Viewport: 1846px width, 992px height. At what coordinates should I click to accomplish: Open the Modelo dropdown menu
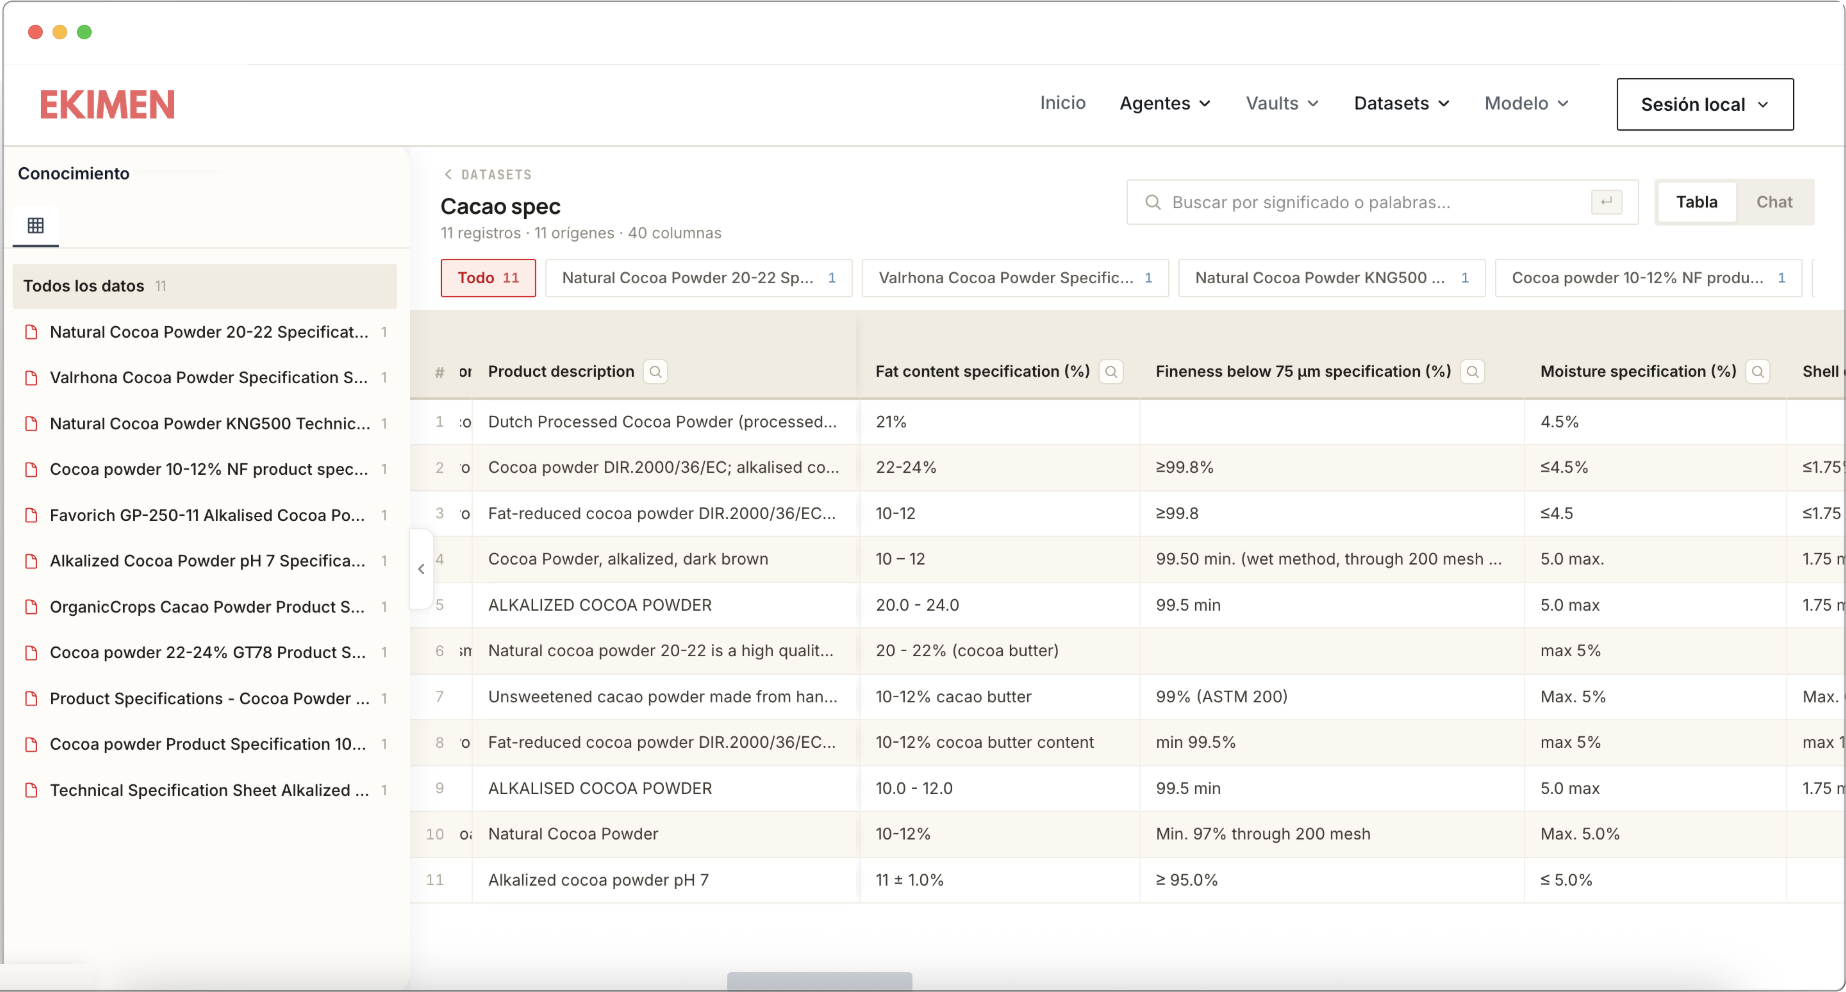tap(1526, 103)
